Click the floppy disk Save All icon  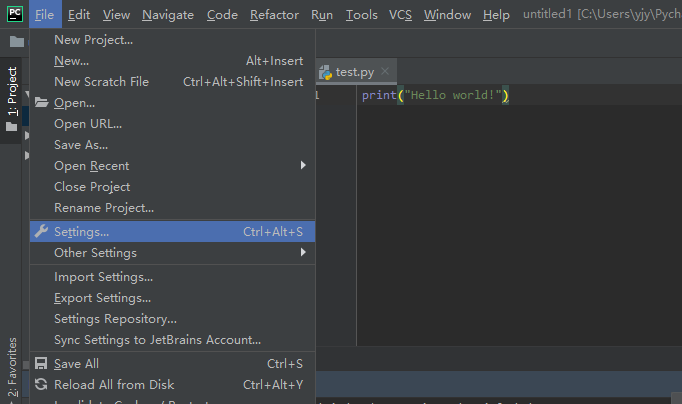click(x=41, y=364)
